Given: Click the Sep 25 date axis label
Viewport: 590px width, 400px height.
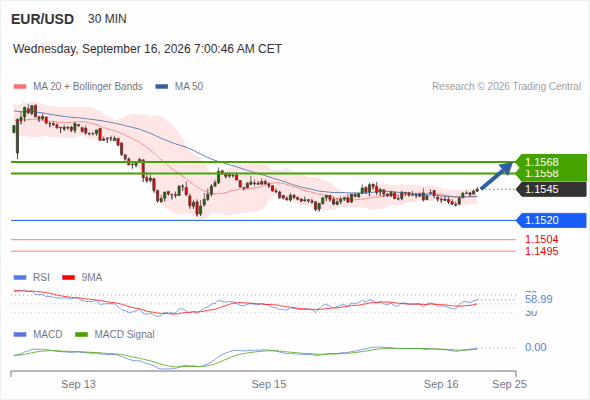Looking at the screenshot, I should pyautogui.click(x=509, y=384).
